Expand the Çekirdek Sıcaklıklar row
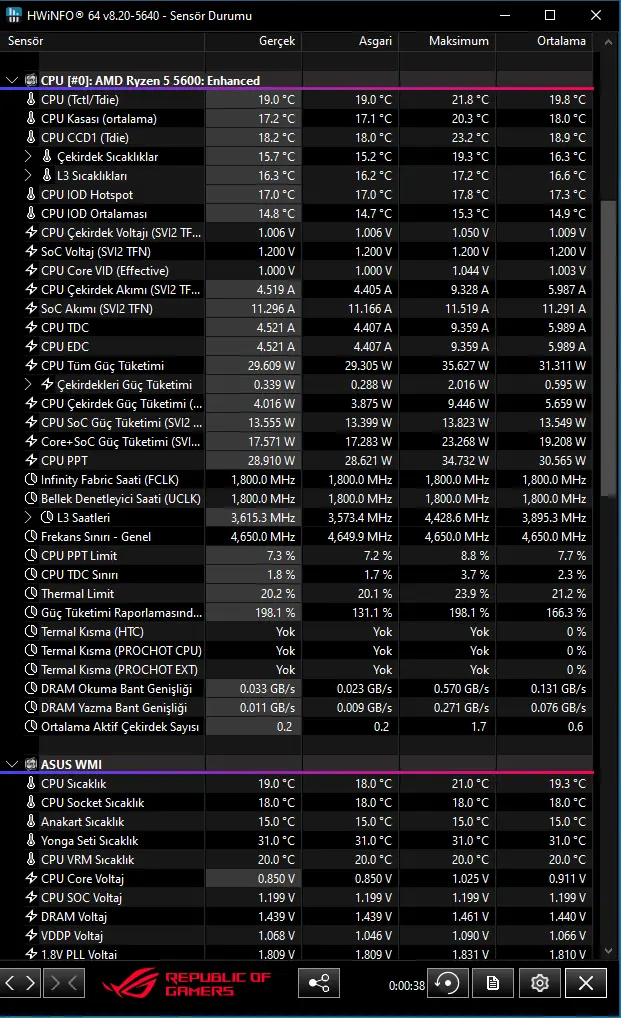Image resolution: width=621 pixels, height=1018 pixels. (28, 156)
